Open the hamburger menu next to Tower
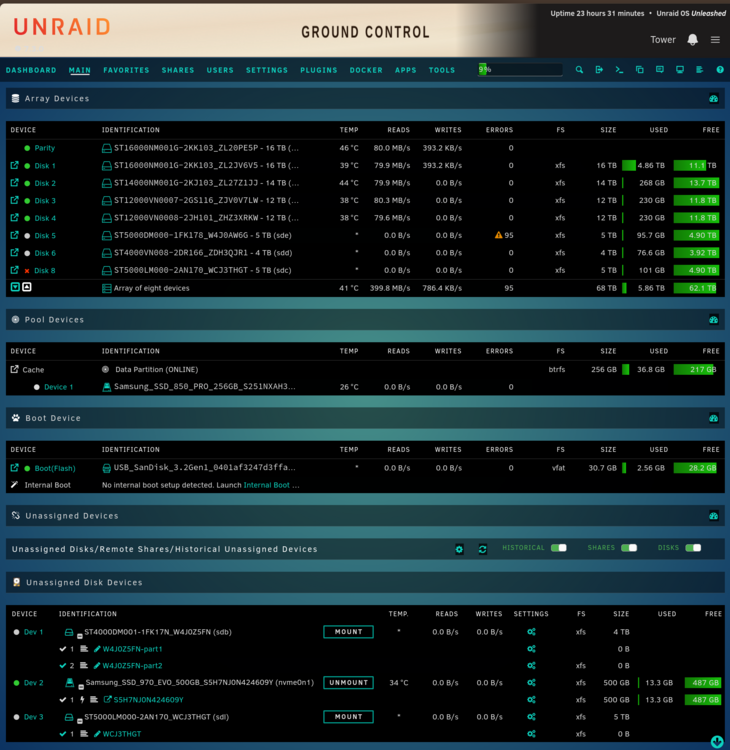730x750 pixels. tap(715, 40)
